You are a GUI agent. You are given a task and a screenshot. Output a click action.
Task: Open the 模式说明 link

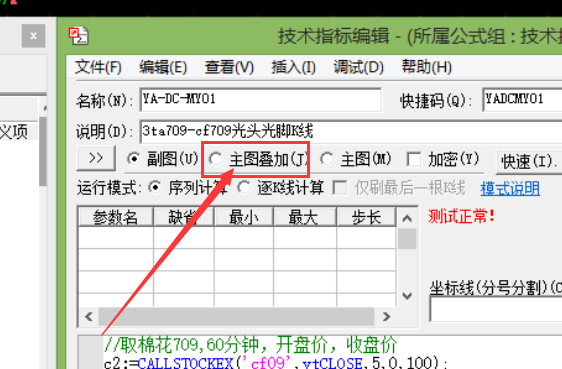click(510, 188)
